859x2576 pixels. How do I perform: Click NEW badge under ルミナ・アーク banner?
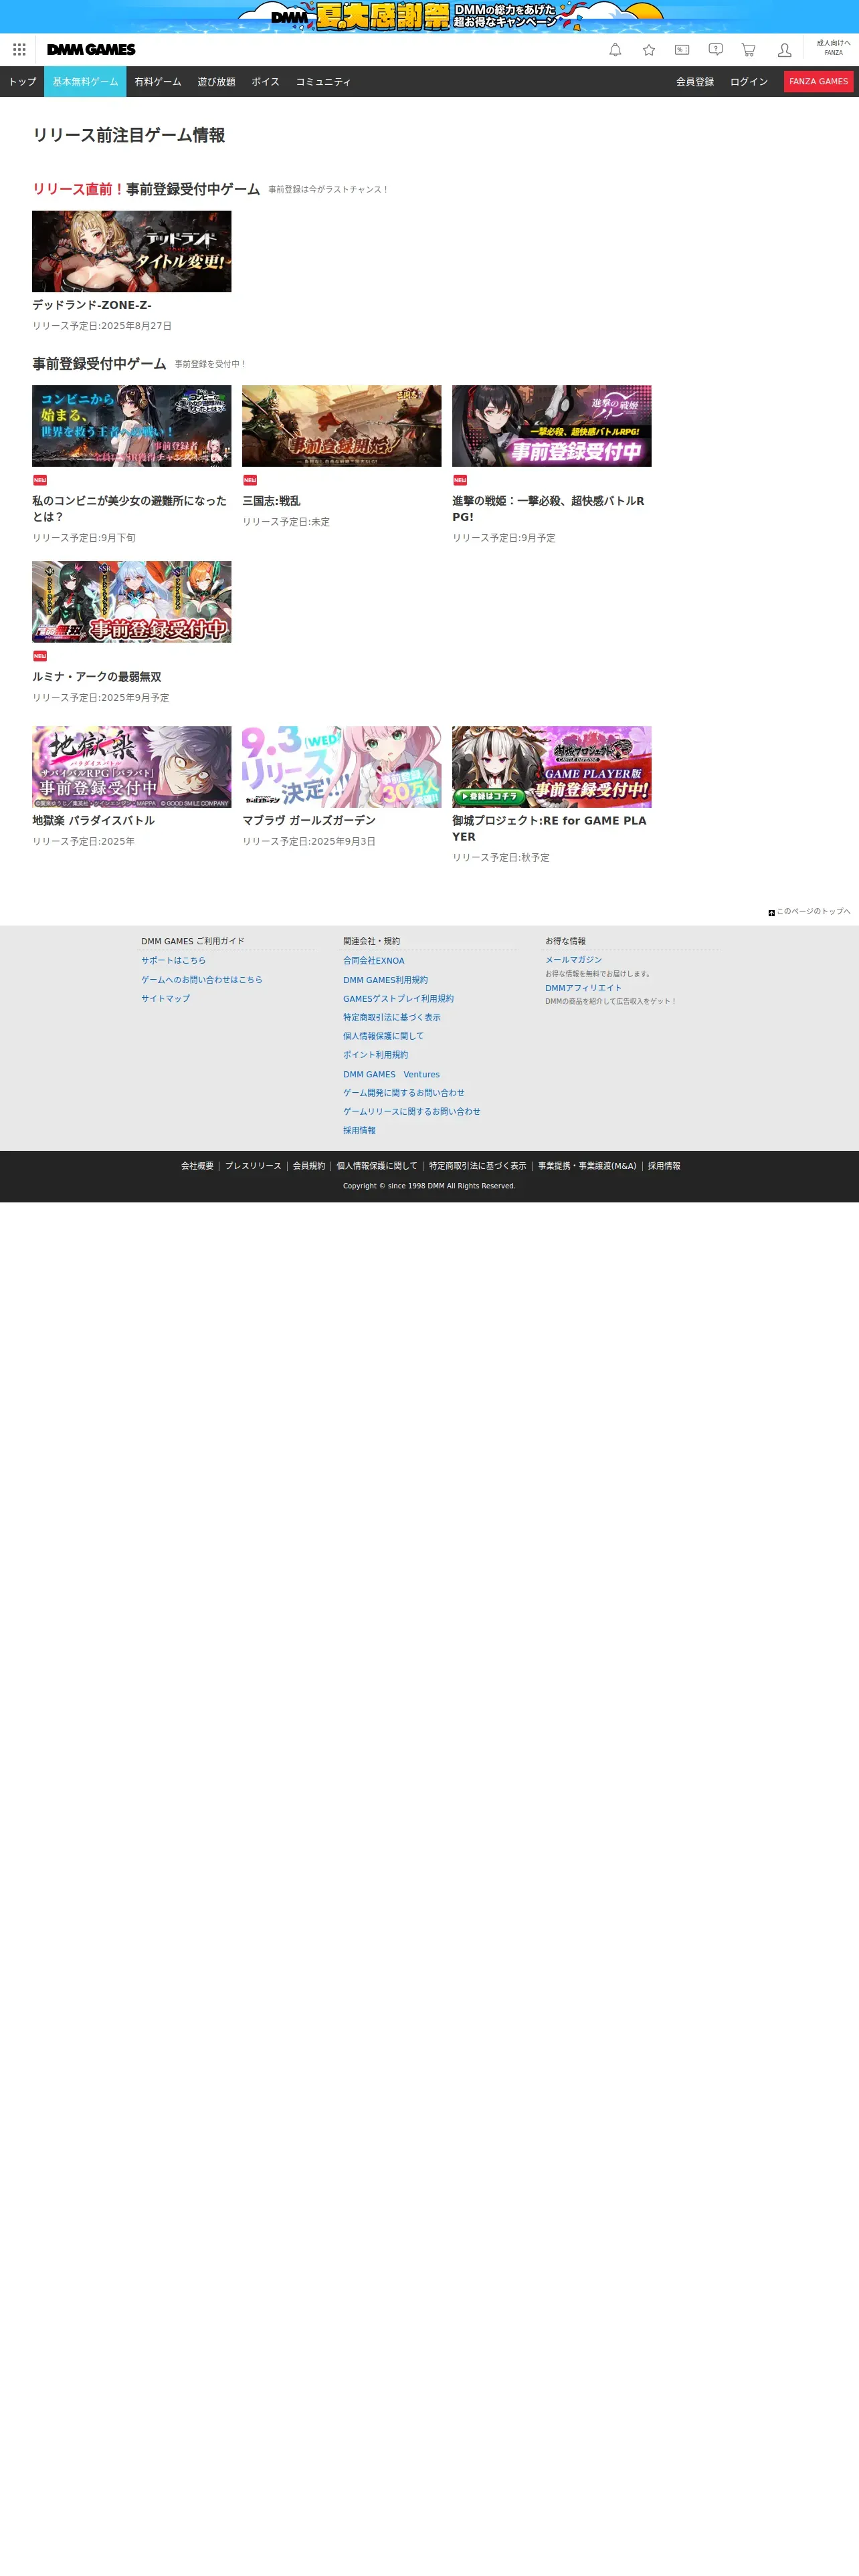point(40,656)
